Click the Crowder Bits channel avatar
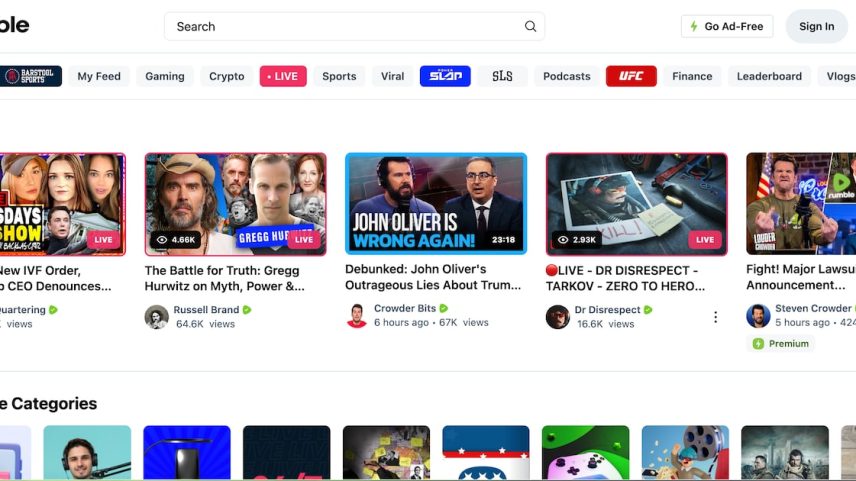This screenshot has width=856, height=481. coord(356,316)
